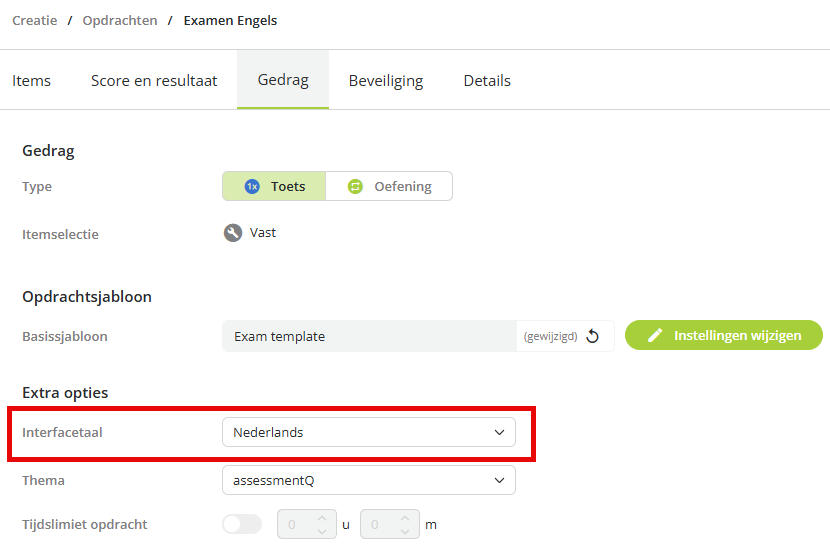
Task: Click the green repeat icon on Oefening
Action: pos(355,186)
